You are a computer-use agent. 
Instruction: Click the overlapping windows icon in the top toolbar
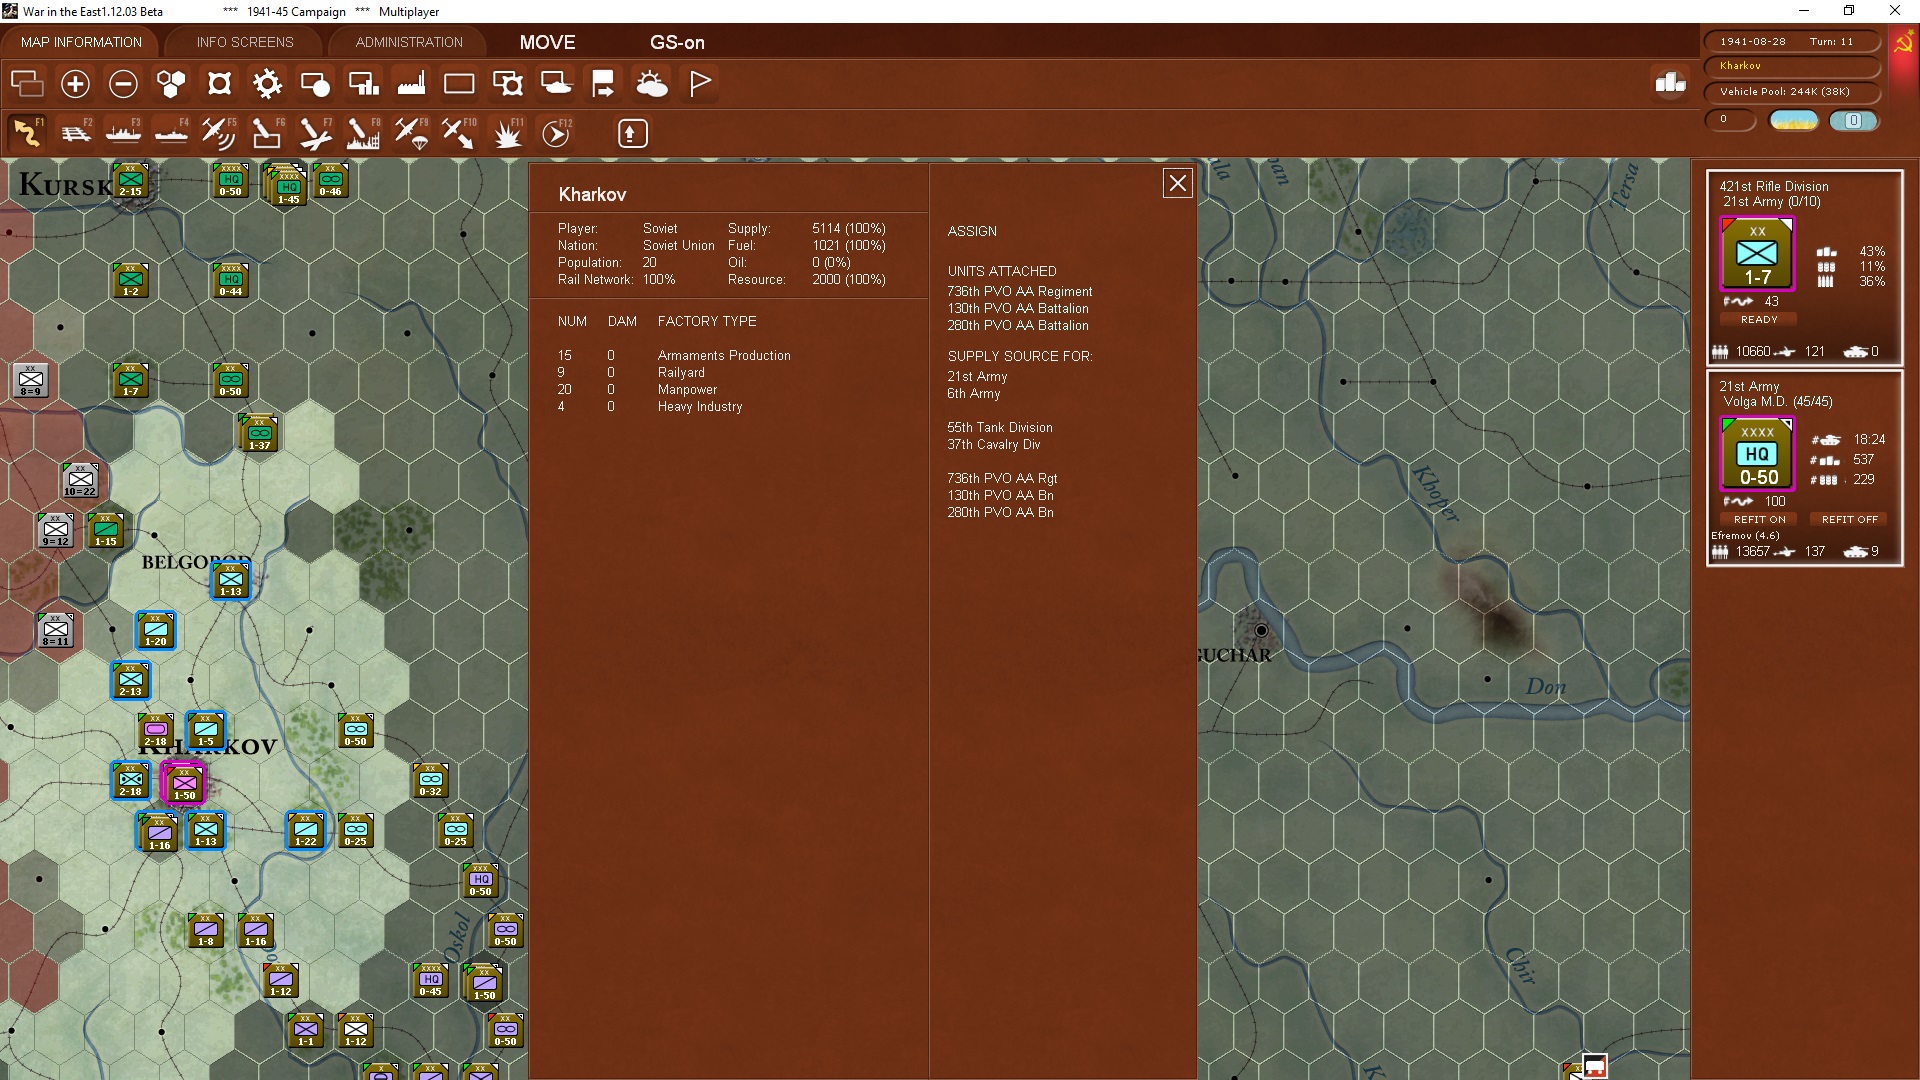point(27,84)
